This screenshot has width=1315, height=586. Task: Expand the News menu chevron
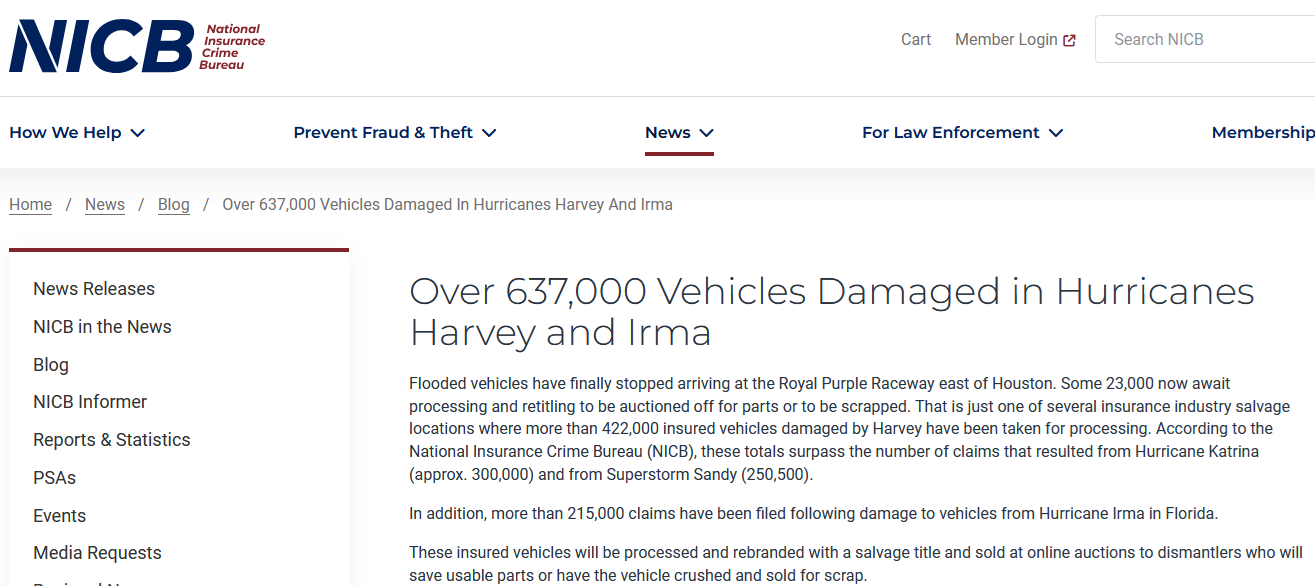pos(706,133)
